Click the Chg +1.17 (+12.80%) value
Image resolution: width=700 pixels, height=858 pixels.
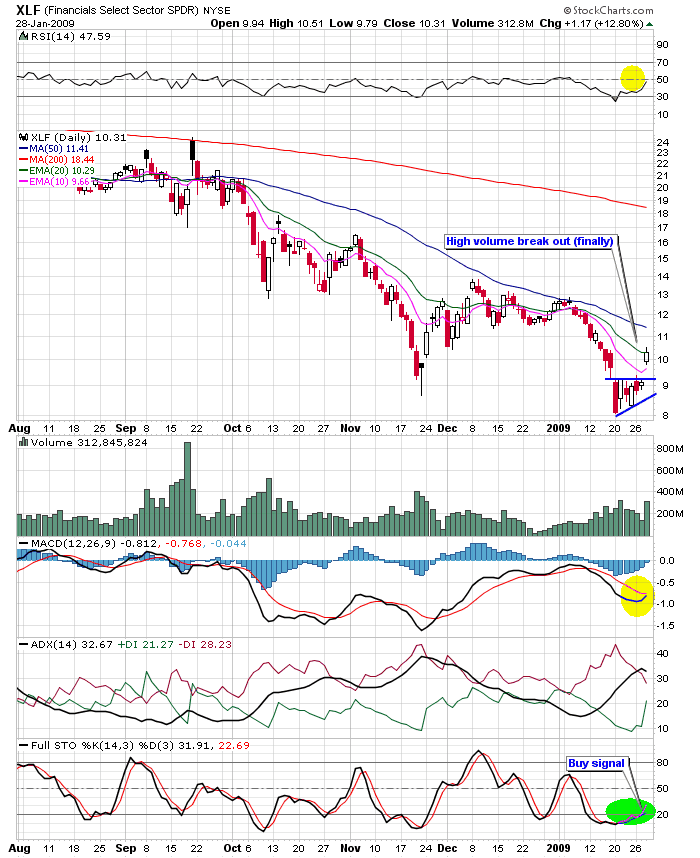pos(591,24)
